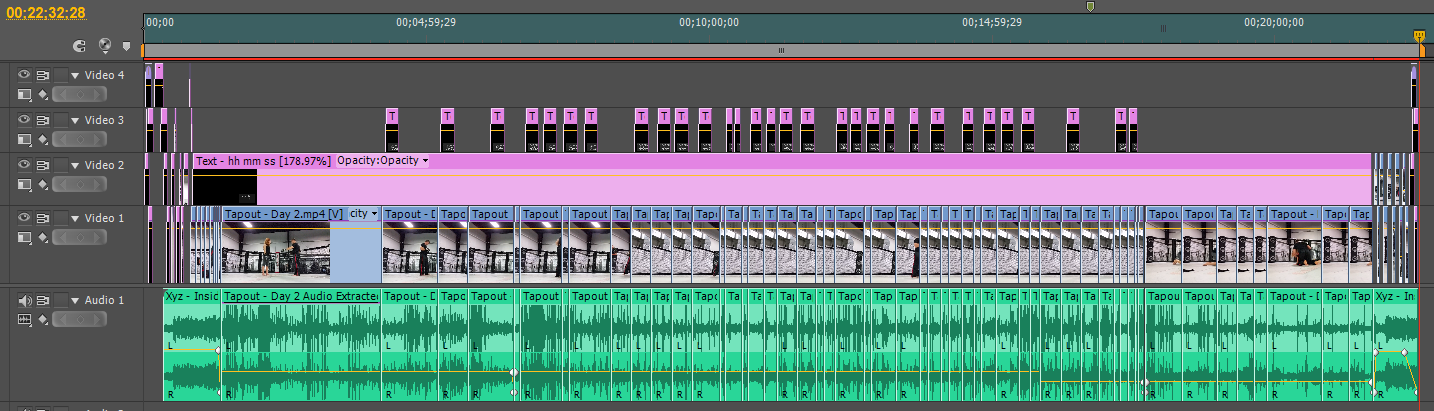The width and height of the screenshot is (1434, 411).
Task: Click the Set unnumbered marker icon
Action: [126, 46]
